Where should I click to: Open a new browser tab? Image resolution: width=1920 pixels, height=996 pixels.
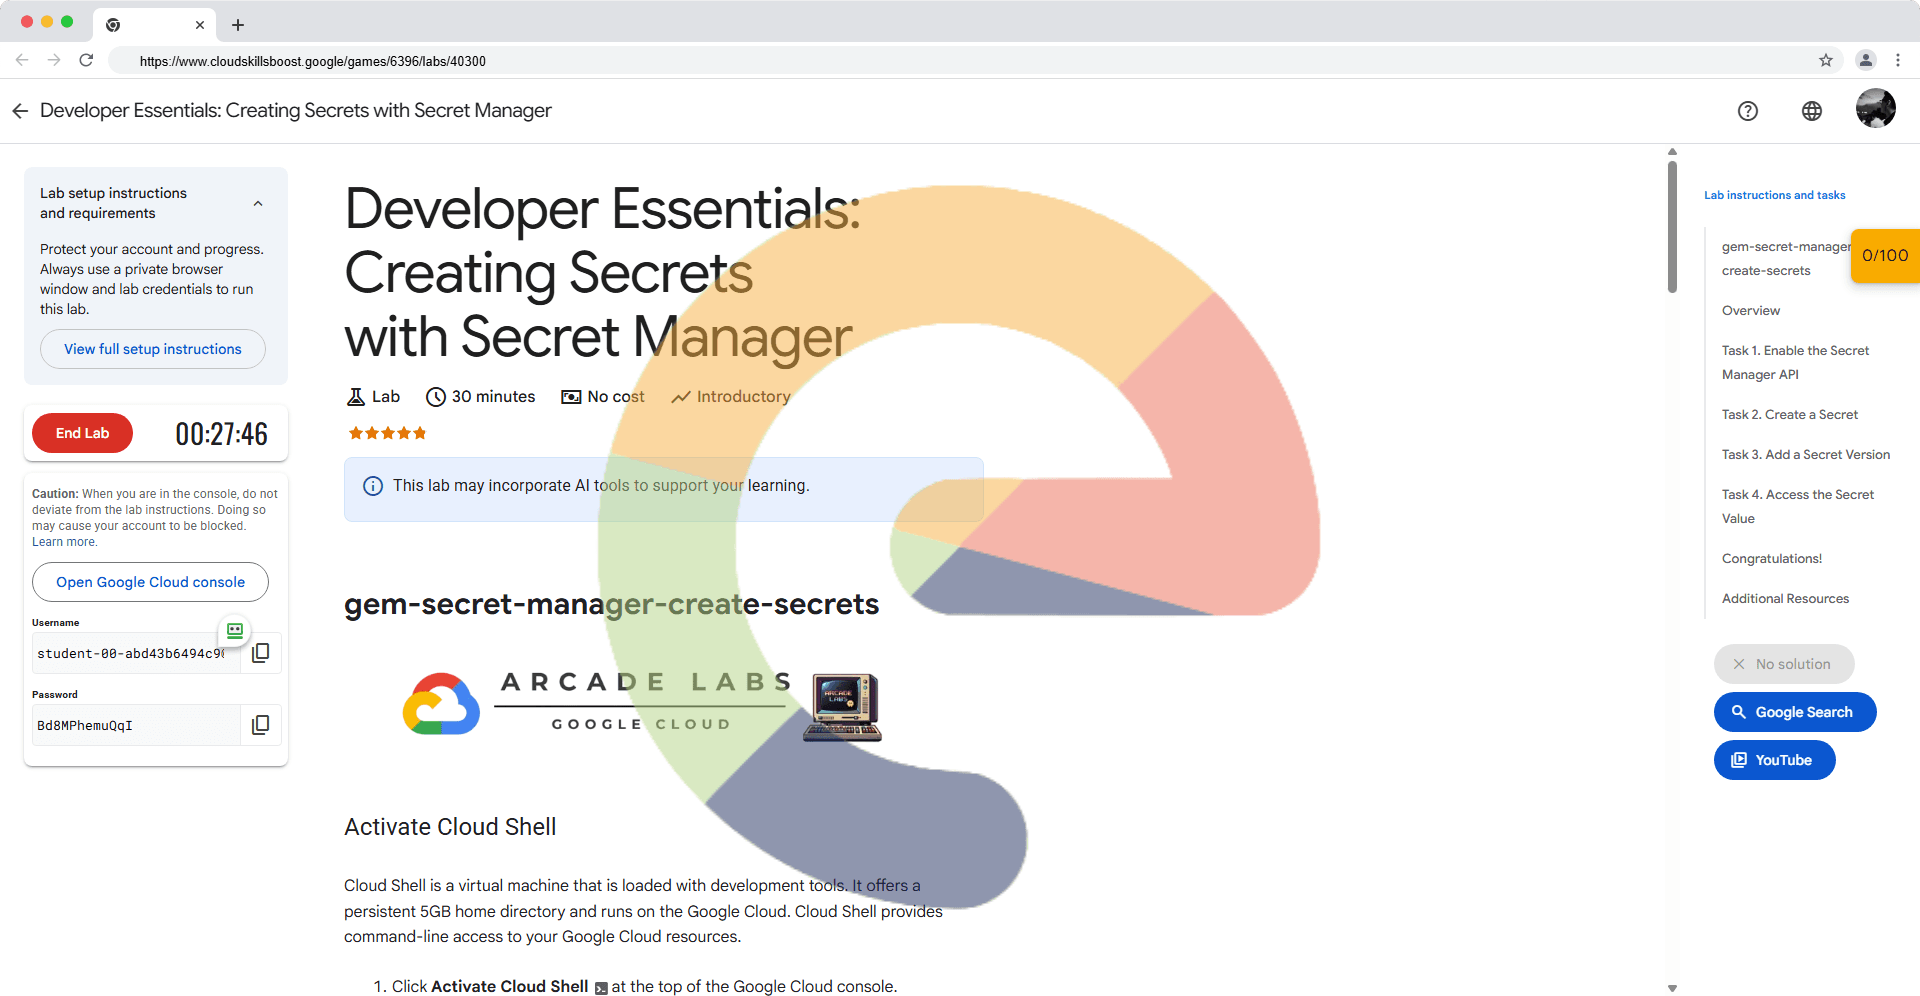pos(238,25)
